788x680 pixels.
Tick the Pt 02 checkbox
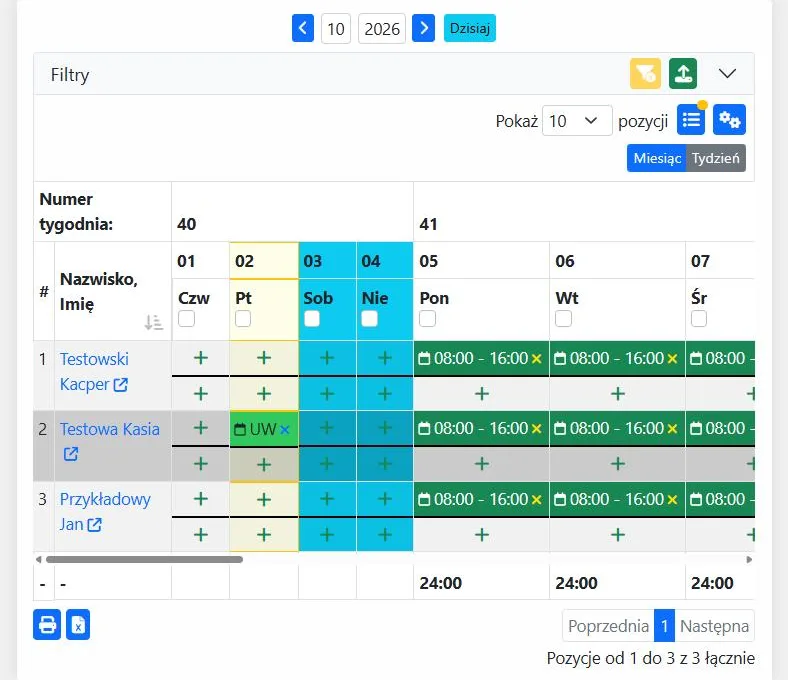243,319
